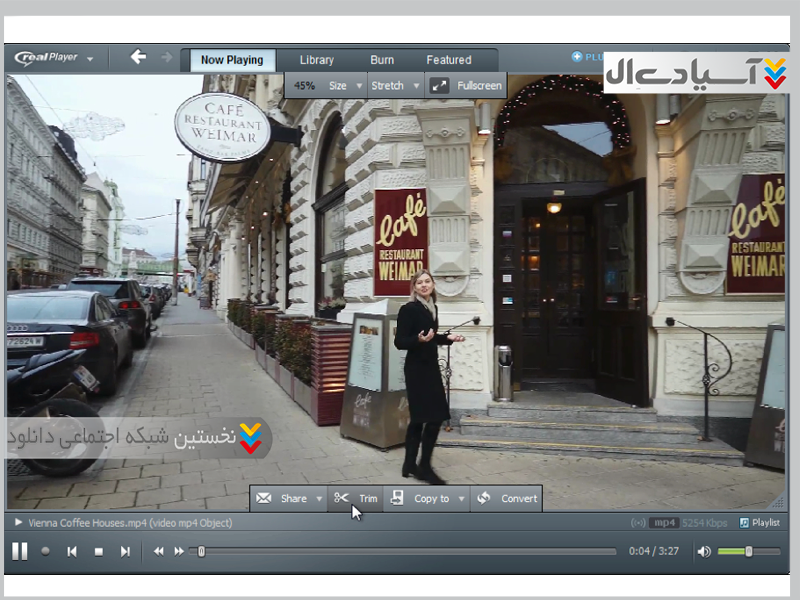Skip to the previous track
The image size is (800, 600).
(x=72, y=551)
